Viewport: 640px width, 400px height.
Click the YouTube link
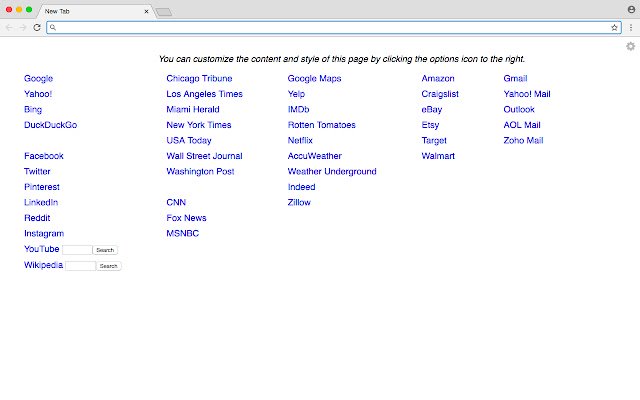click(41, 249)
